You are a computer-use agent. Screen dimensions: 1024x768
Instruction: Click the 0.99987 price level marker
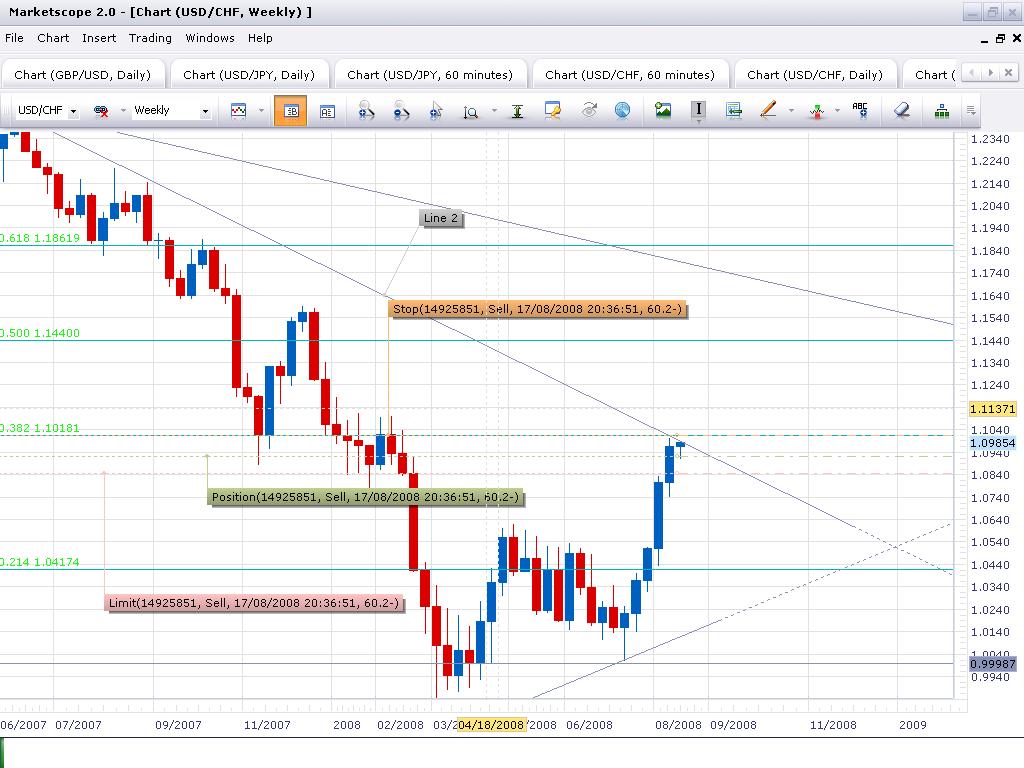click(993, 664)
